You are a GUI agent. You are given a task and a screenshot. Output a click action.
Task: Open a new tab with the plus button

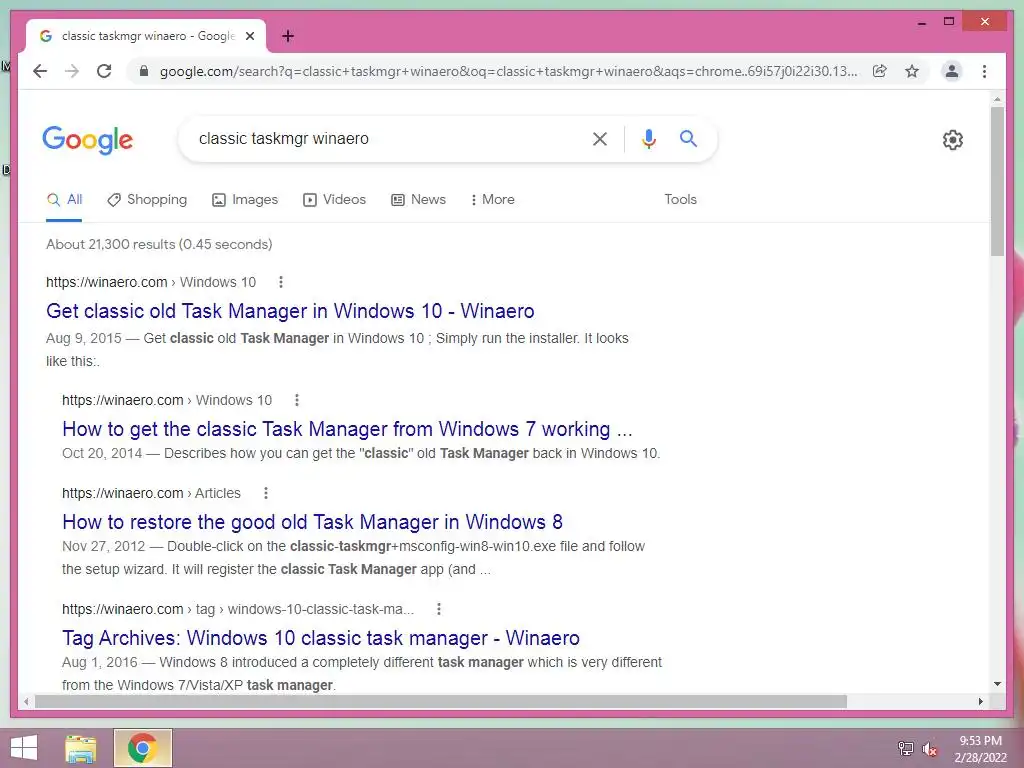pyautogui.click(x=288, y=36)
